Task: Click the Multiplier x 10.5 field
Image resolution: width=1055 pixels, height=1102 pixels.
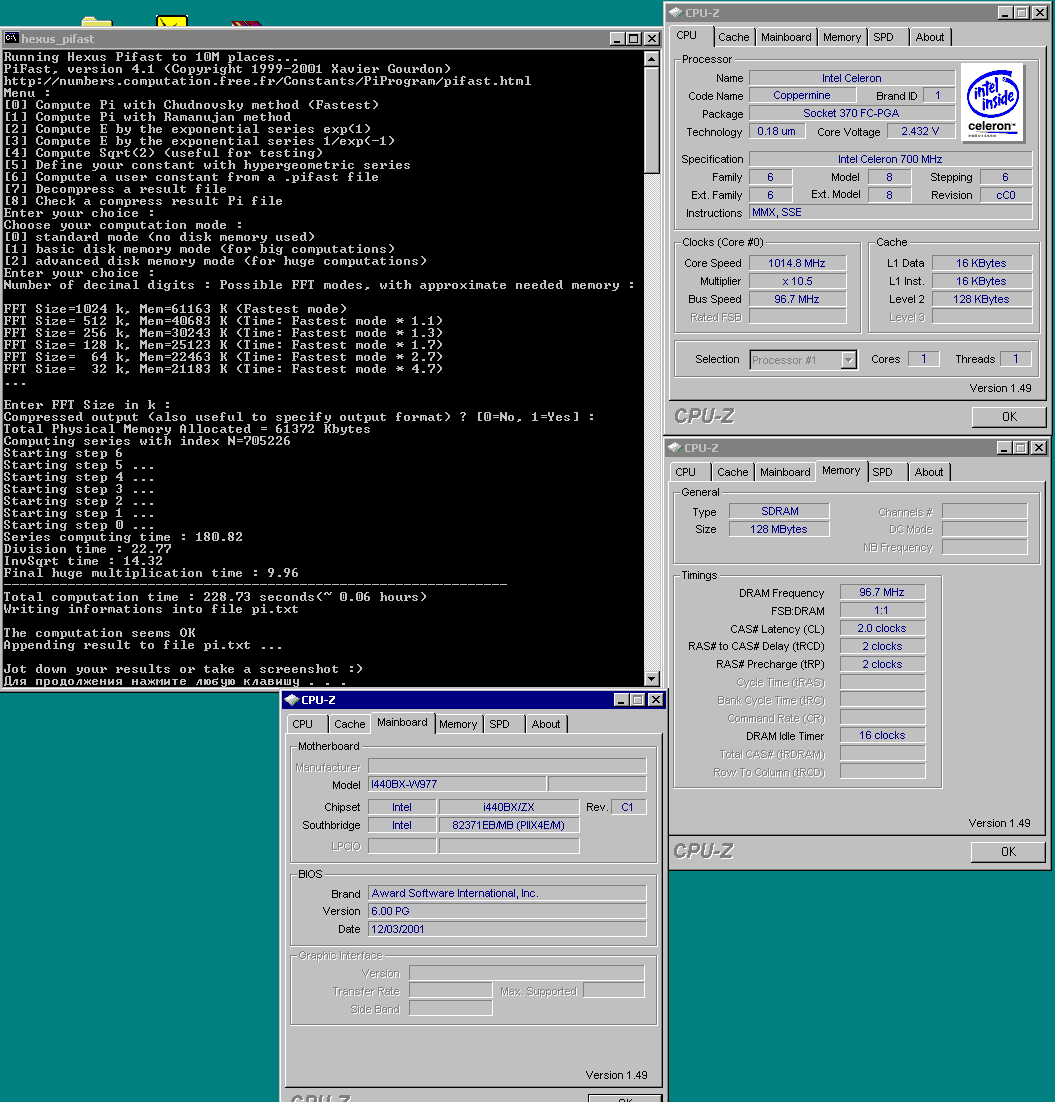Action: 797,281
